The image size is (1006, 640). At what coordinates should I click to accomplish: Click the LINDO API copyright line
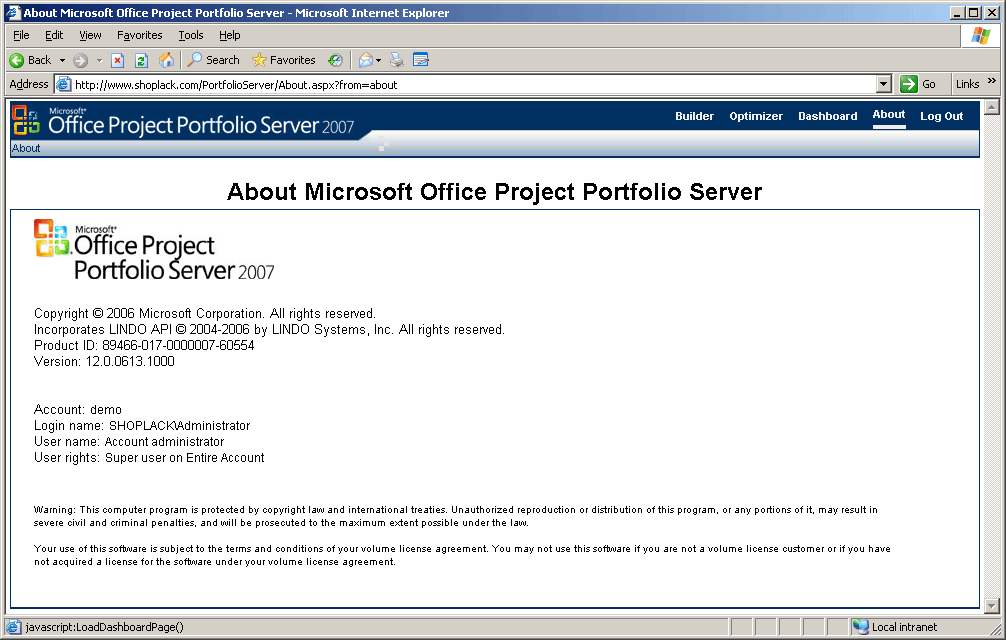[x=269, y=330]
